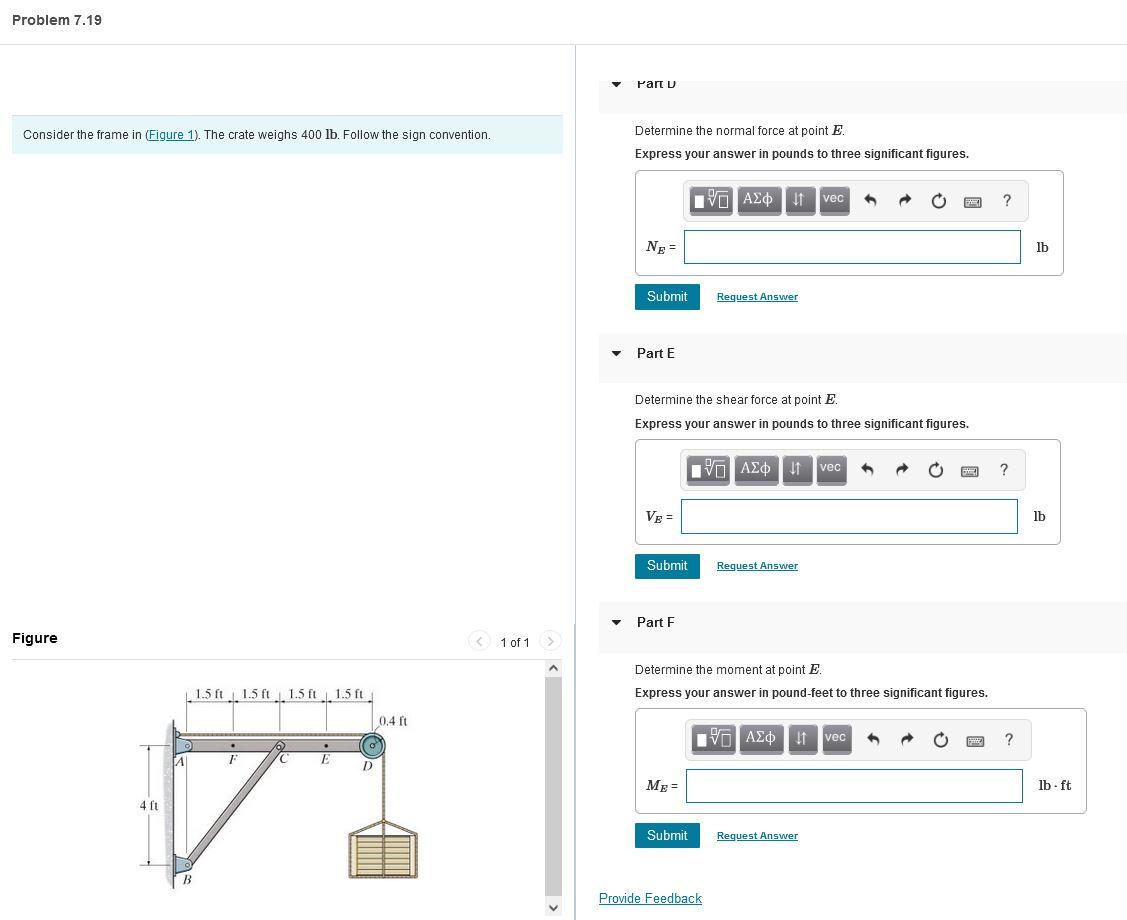Viewport: 1127px width, 920px height.
Task: Collapse the Part E section
Action: tap(616, 353)
